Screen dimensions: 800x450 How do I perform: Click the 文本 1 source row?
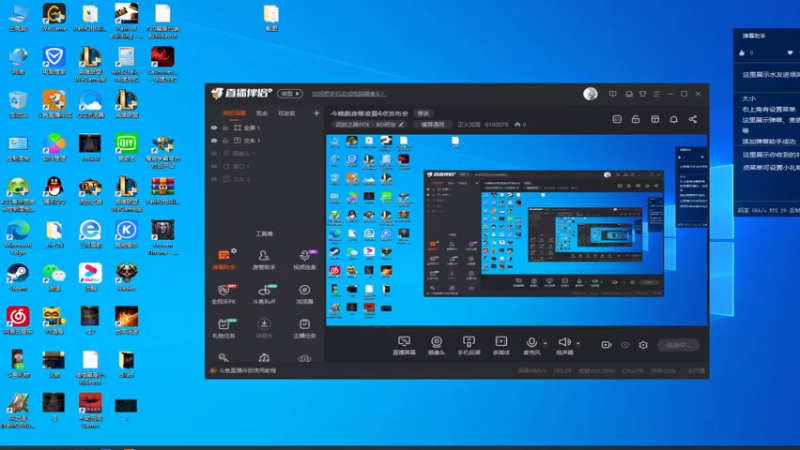(263, 141)
